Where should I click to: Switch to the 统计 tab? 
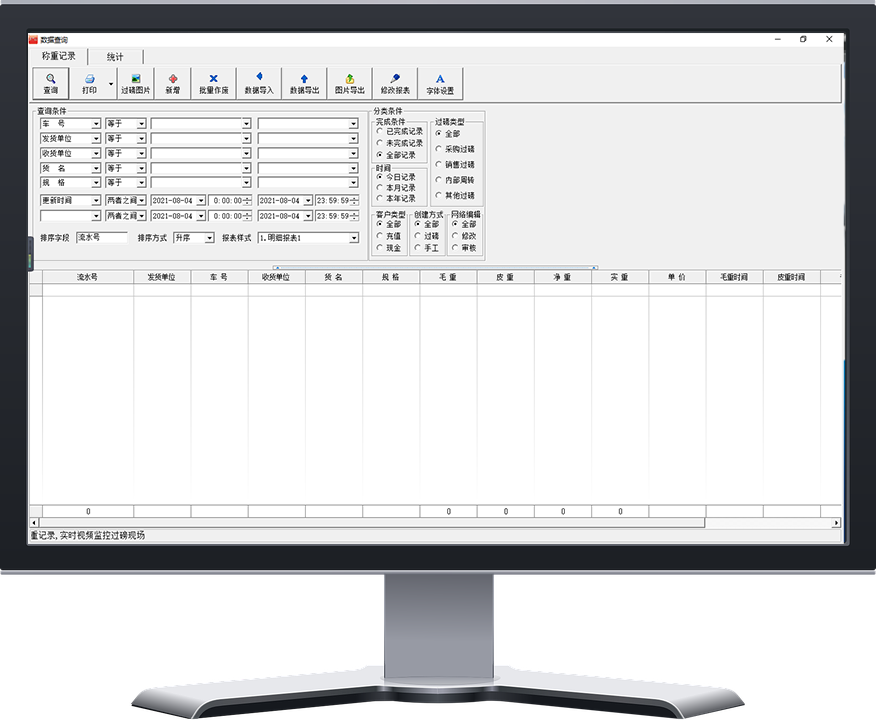(x=115, y=56)
